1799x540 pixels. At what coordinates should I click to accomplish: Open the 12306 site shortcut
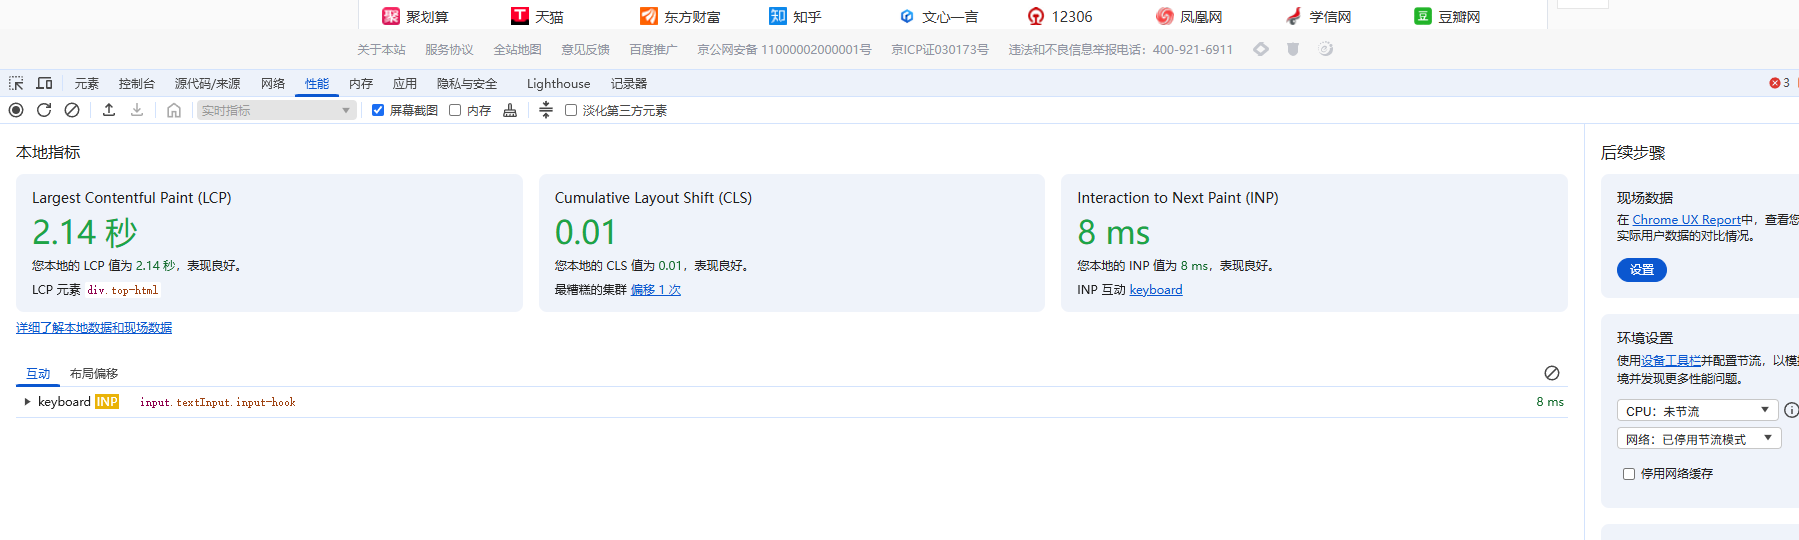[1060, 16]
